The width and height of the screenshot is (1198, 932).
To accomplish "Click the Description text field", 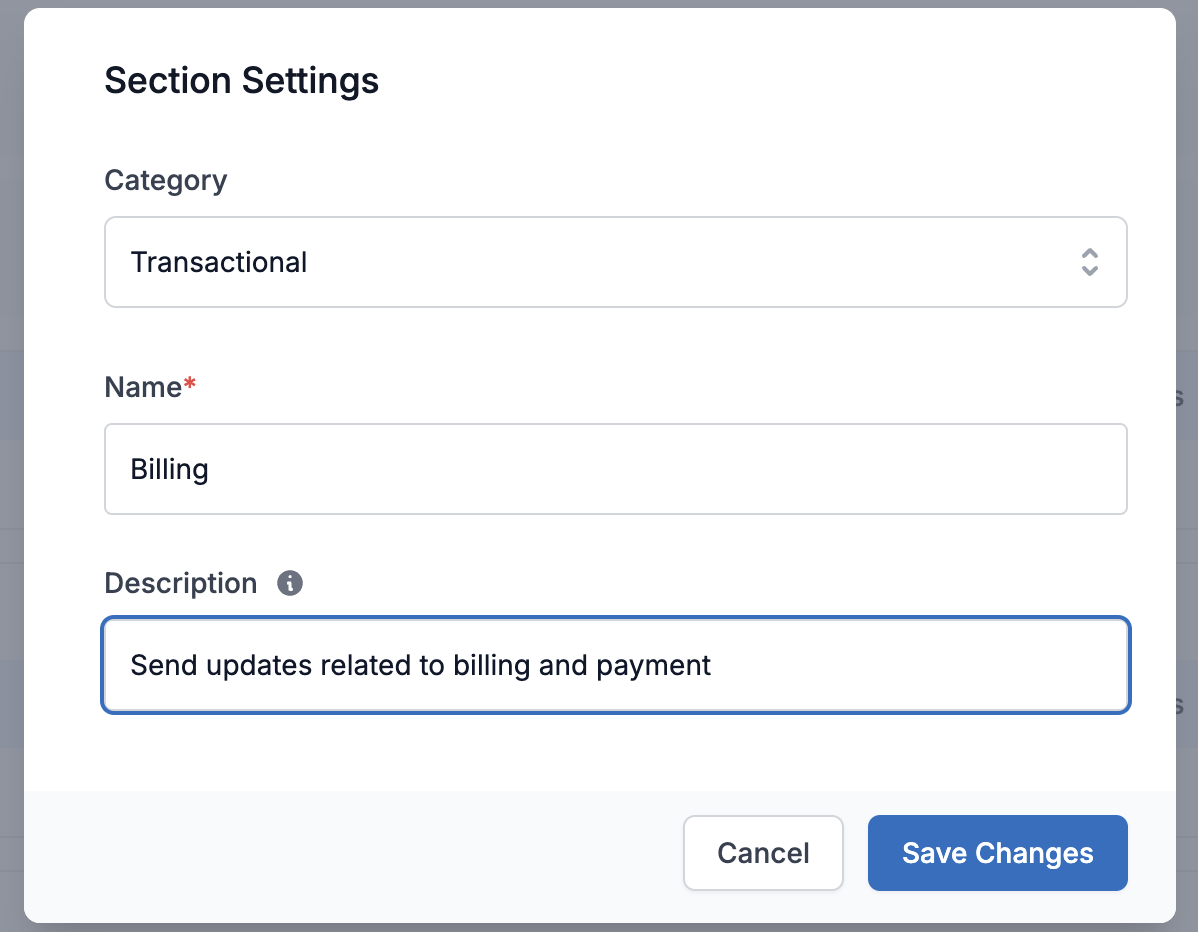I will [615, 665].
